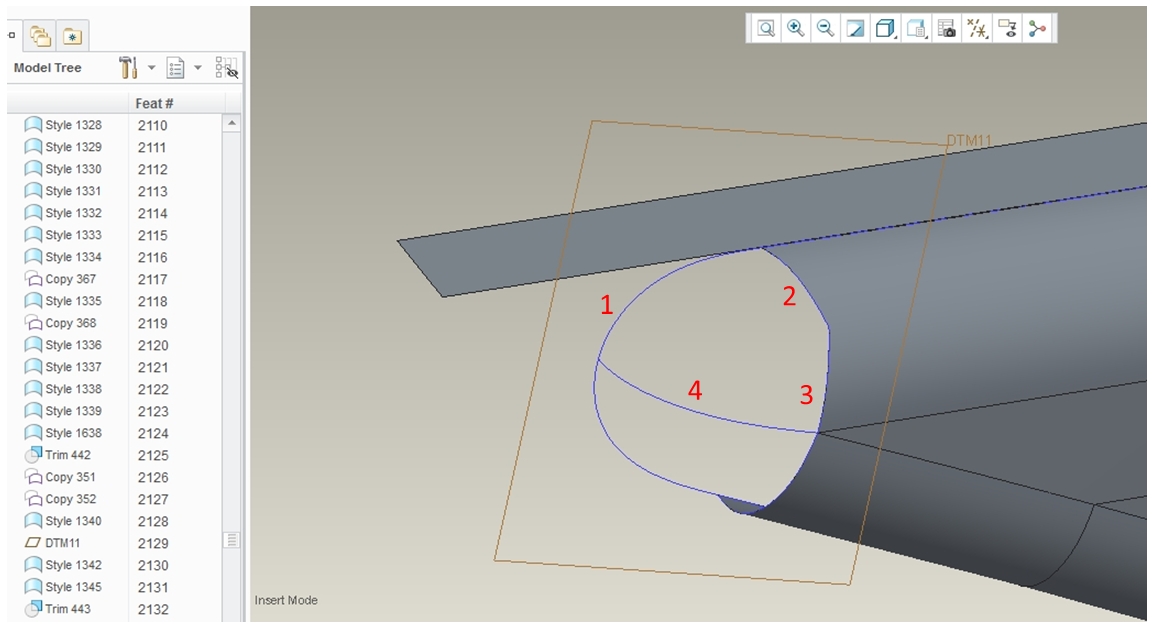Open the Datum Display Filters menu

(x=977, y=29)
